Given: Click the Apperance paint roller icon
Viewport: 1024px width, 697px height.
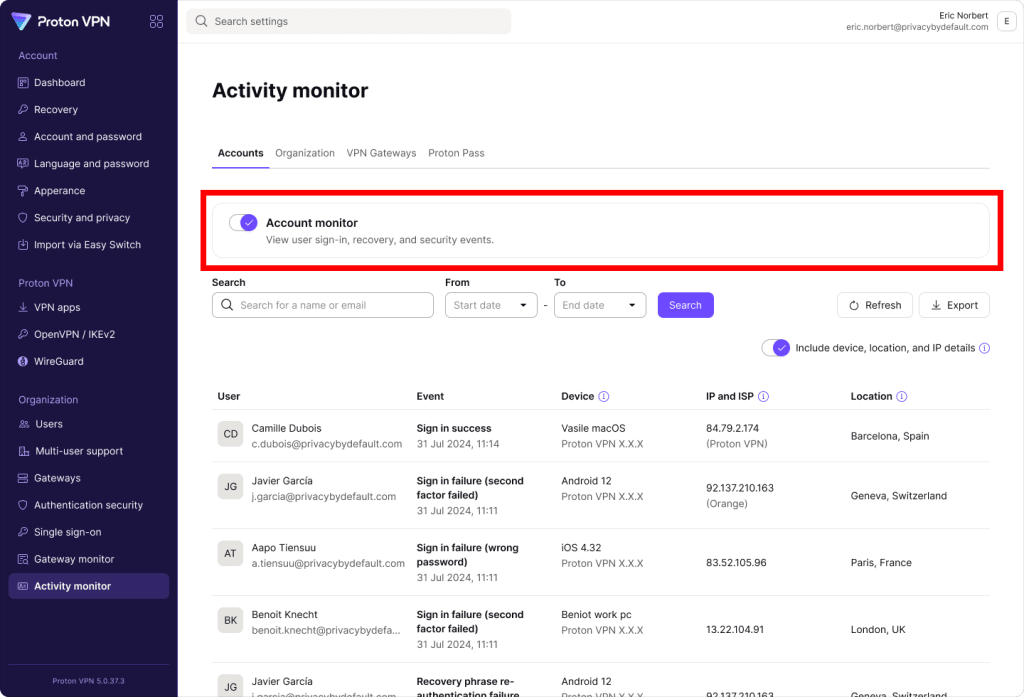Looking at the screenshot, I should [x=23, y=191].
